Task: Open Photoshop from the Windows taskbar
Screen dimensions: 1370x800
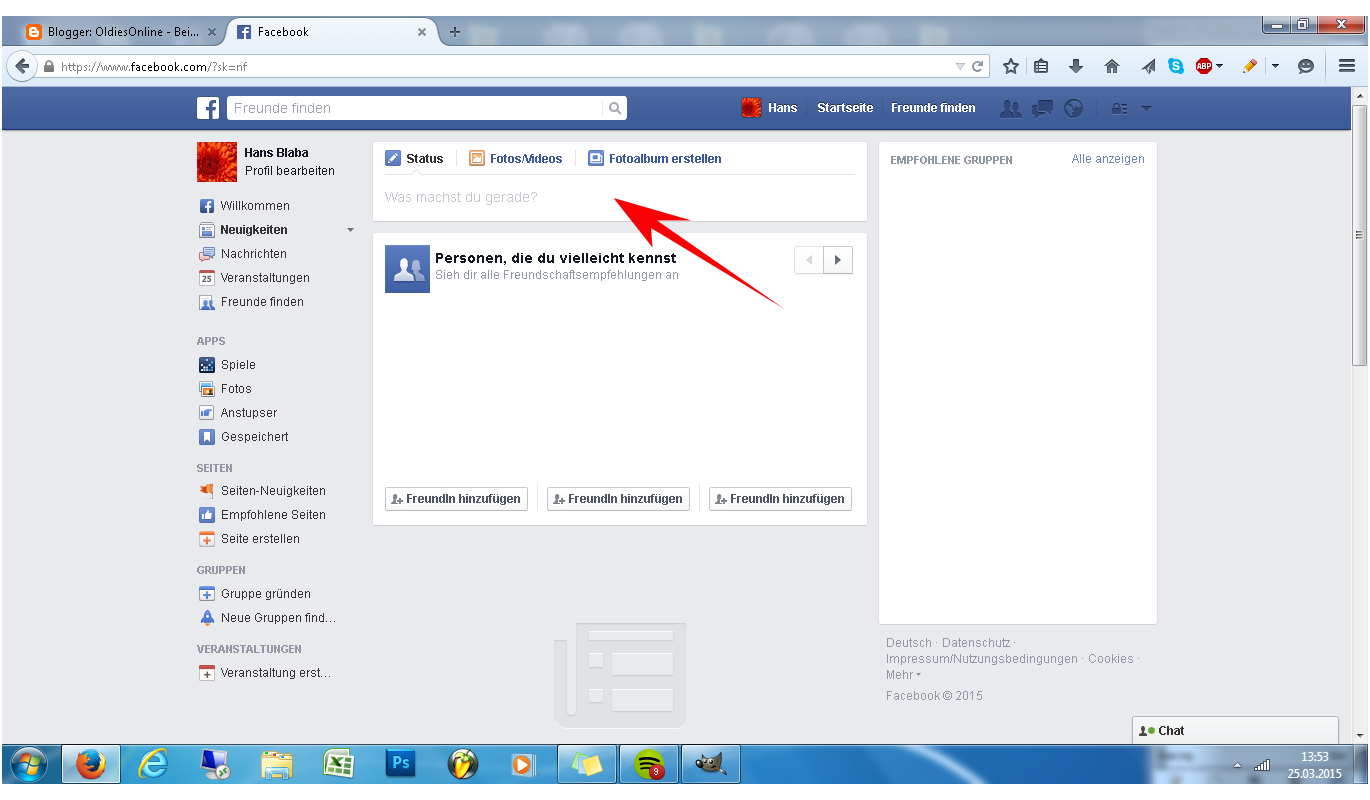Action: point(400,764)
